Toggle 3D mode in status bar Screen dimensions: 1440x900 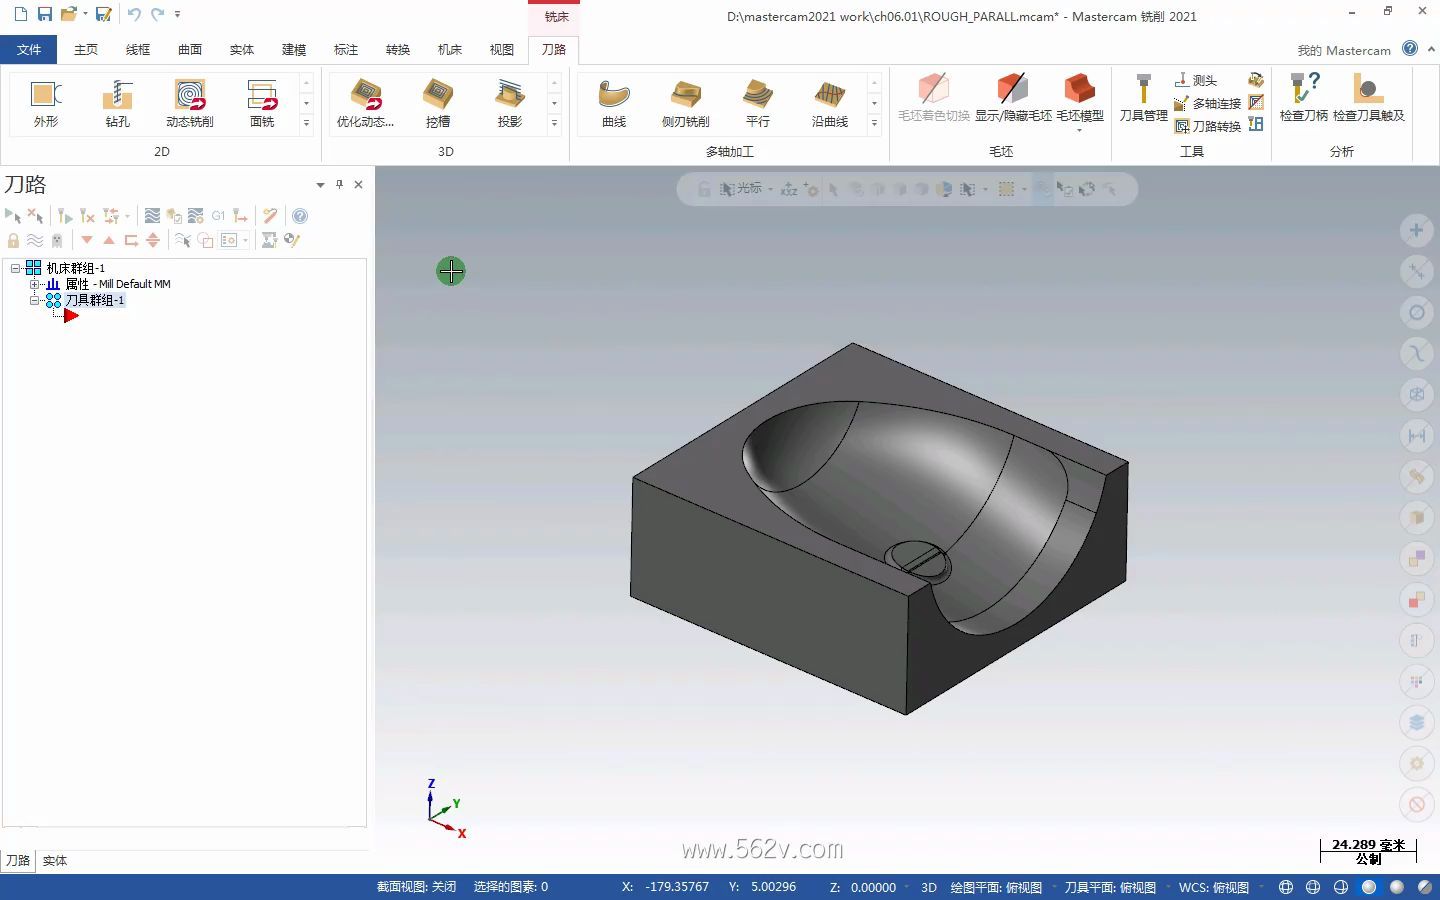(928, 887)
